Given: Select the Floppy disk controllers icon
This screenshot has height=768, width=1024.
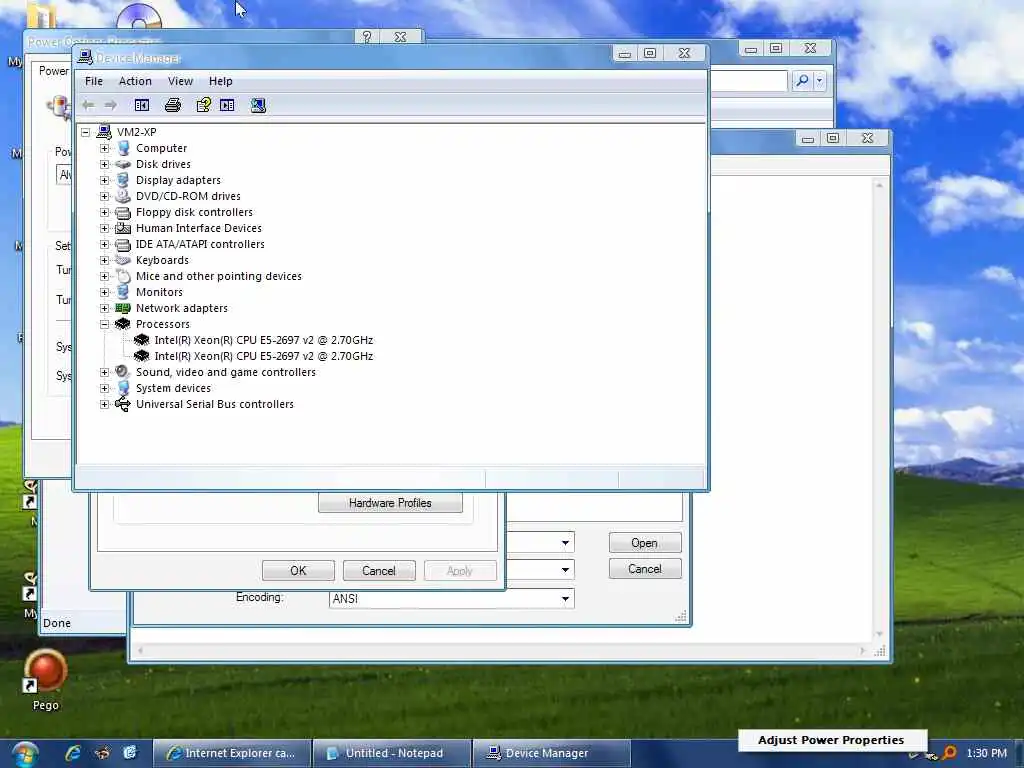Looking at the screenshot, I should click(x=123, y=212).
